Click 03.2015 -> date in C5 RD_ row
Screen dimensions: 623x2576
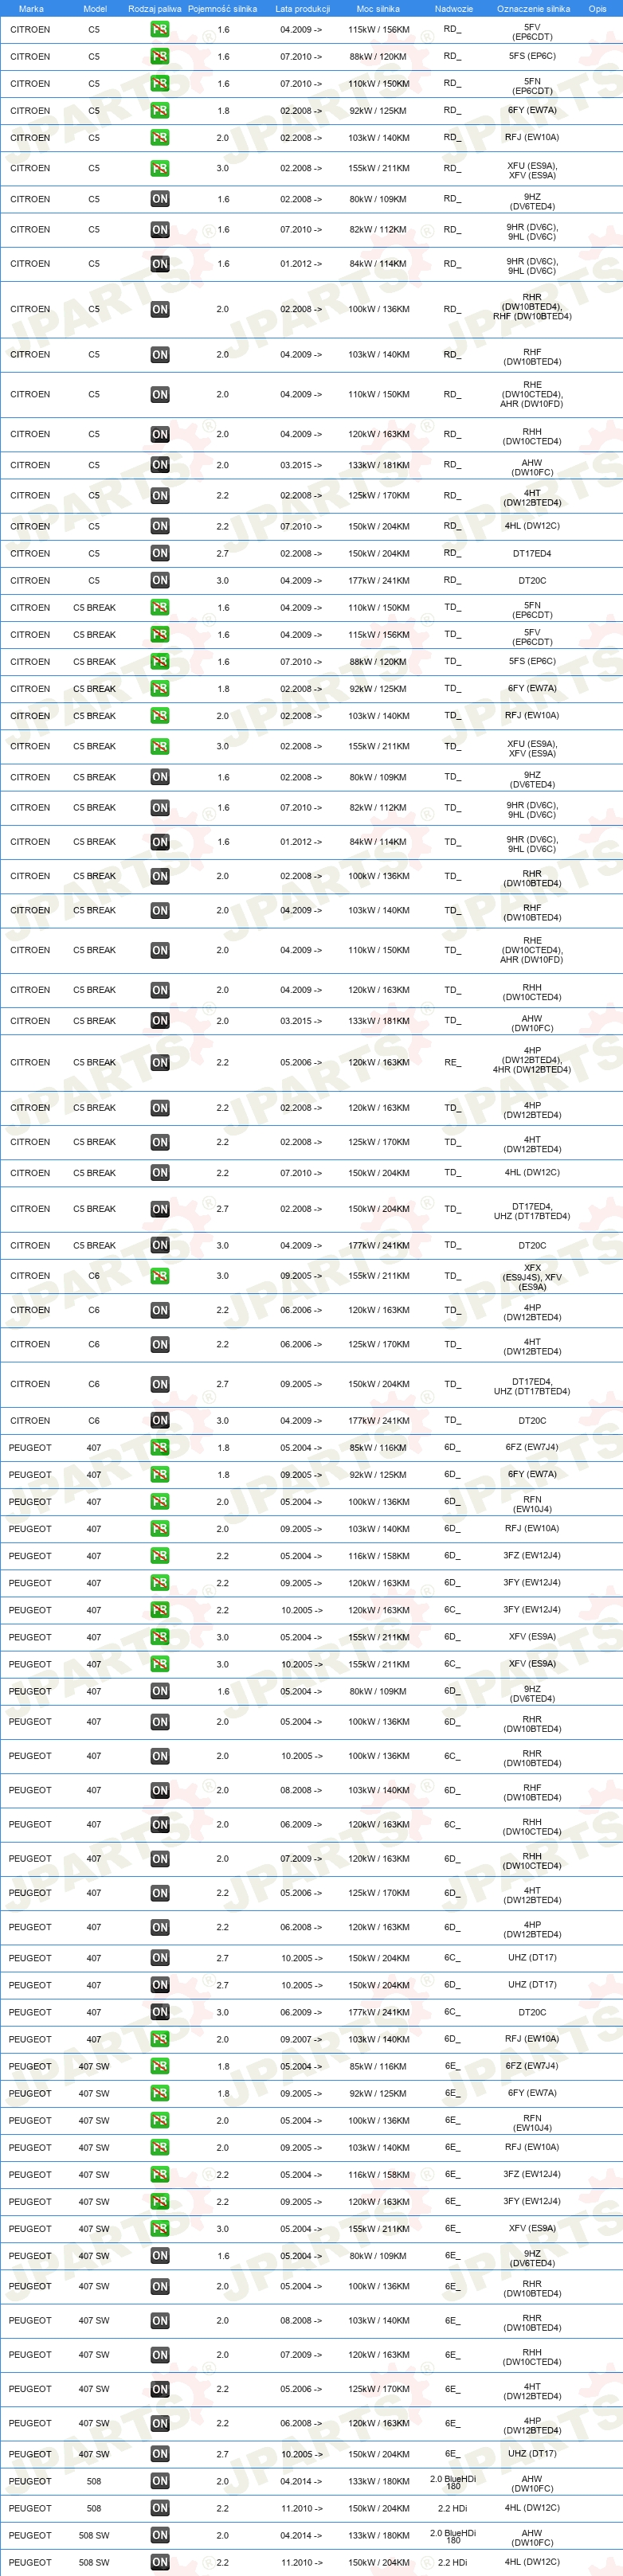301,465
